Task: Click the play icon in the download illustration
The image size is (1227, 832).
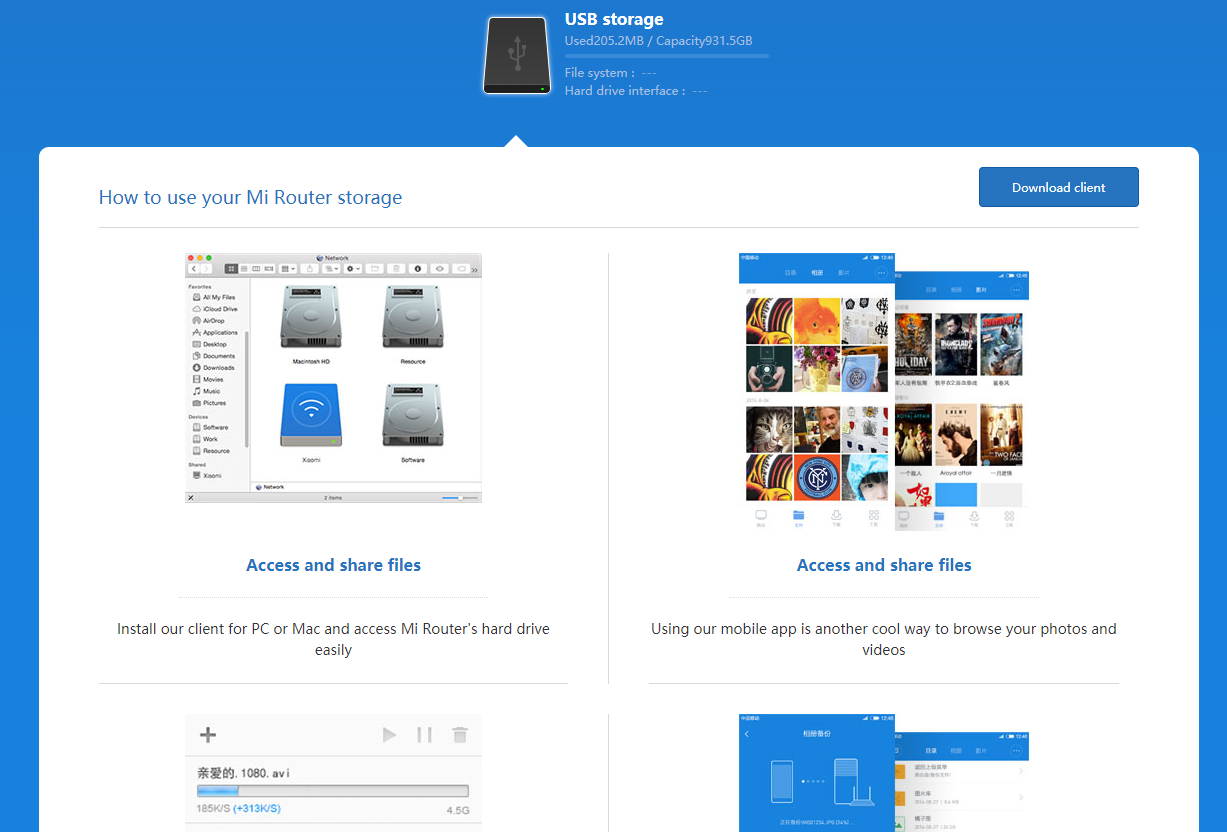Action: (389, 735)
